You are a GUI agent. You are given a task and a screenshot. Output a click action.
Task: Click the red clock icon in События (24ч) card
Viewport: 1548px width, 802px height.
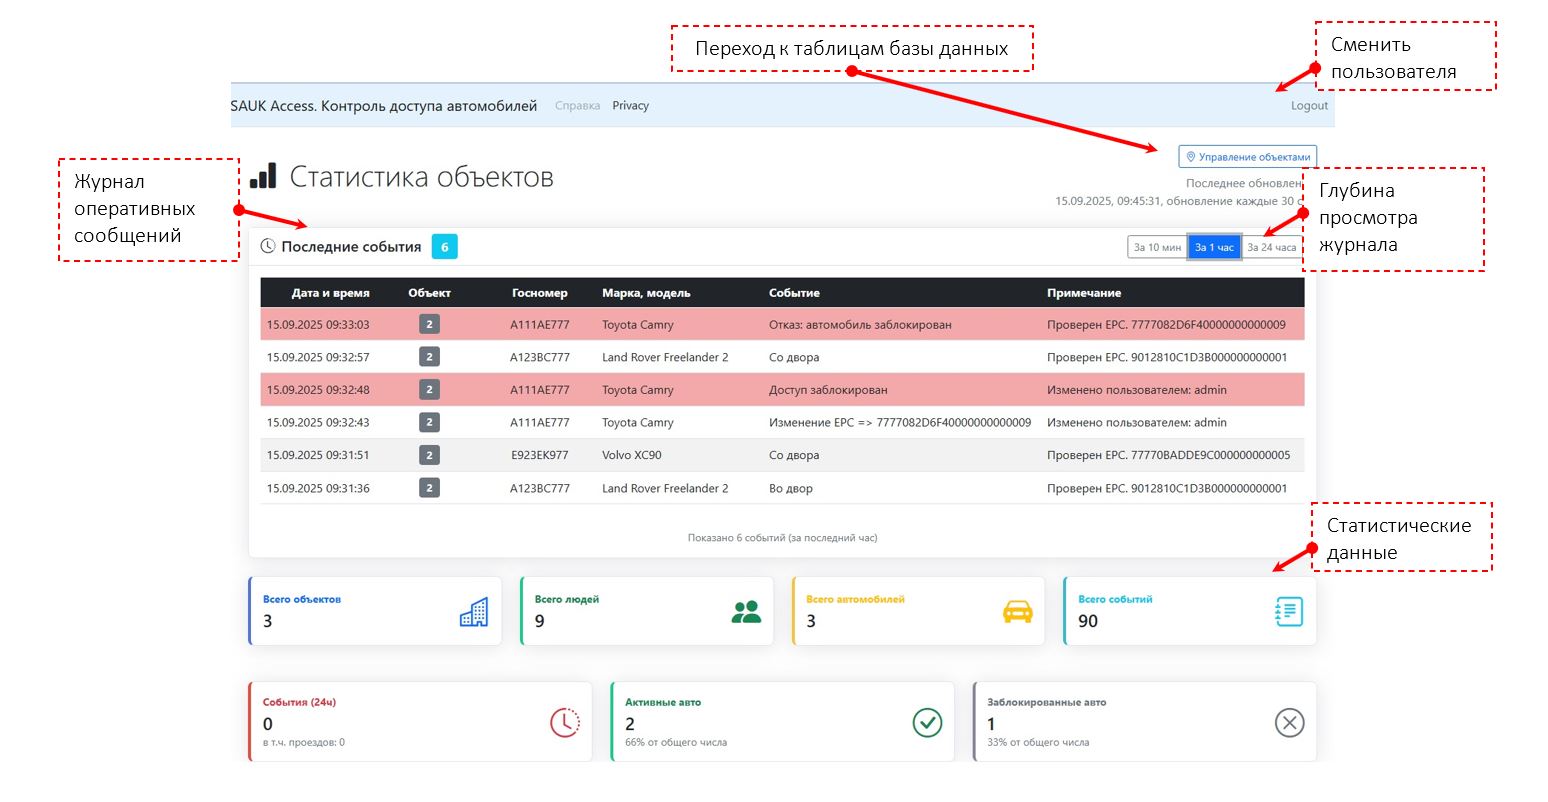(x=565, y=723)
